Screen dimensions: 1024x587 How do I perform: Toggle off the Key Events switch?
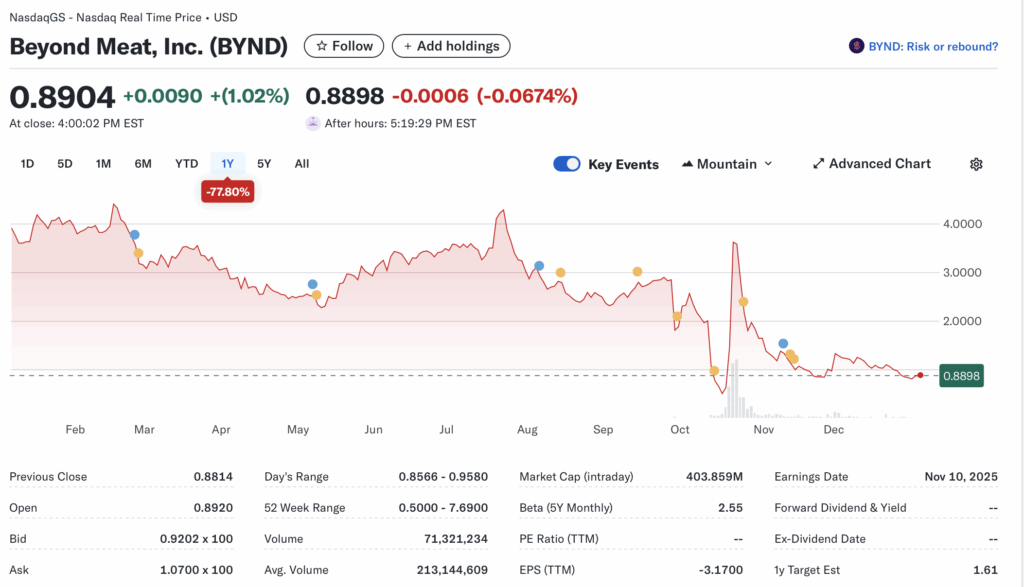566,163
